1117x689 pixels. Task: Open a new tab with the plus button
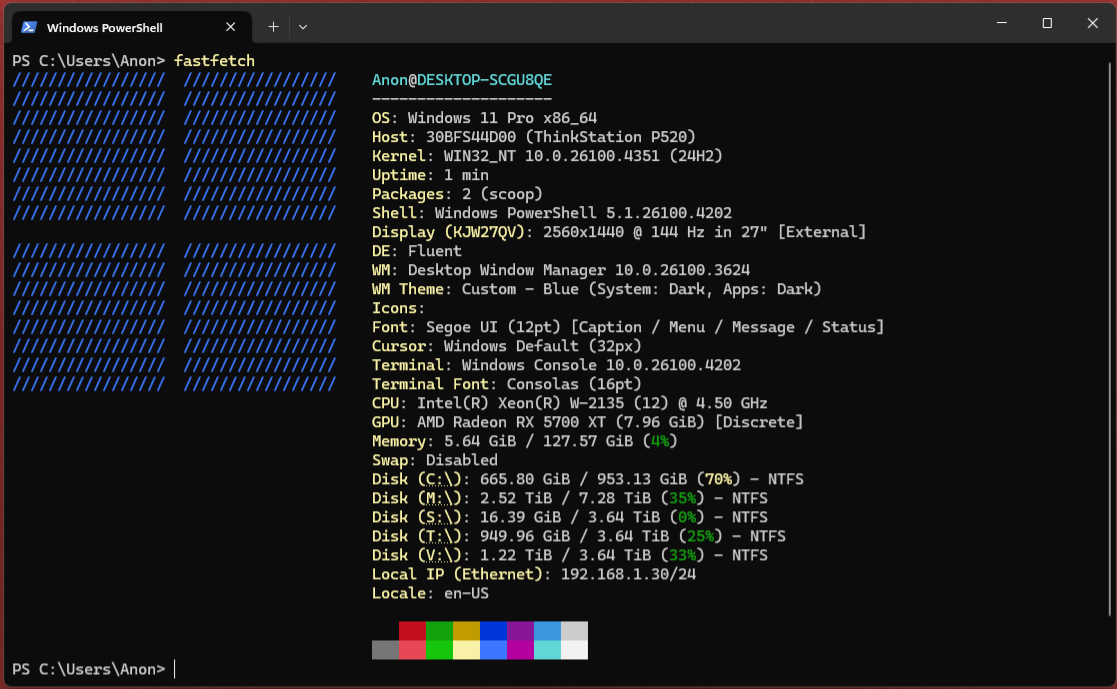(273, 27)
